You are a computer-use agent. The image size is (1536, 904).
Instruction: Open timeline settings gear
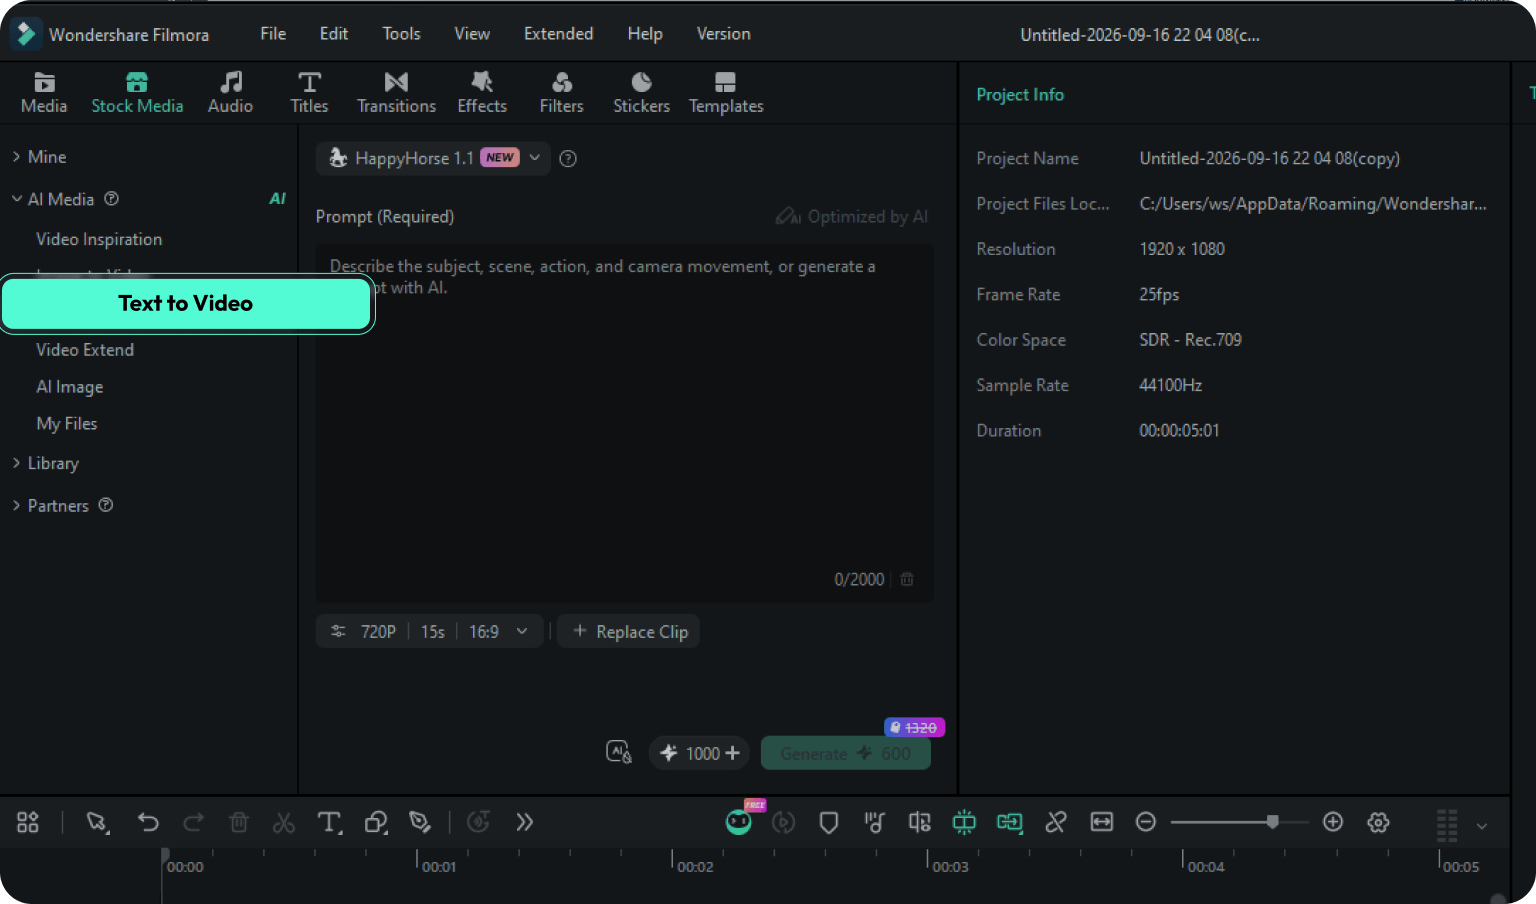(1378, 822)
